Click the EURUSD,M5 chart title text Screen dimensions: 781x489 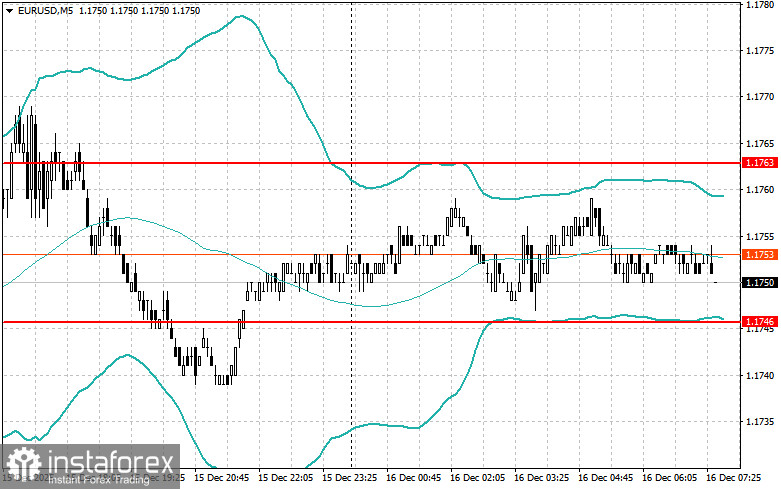pyautogui.click(x=45, y=10)
